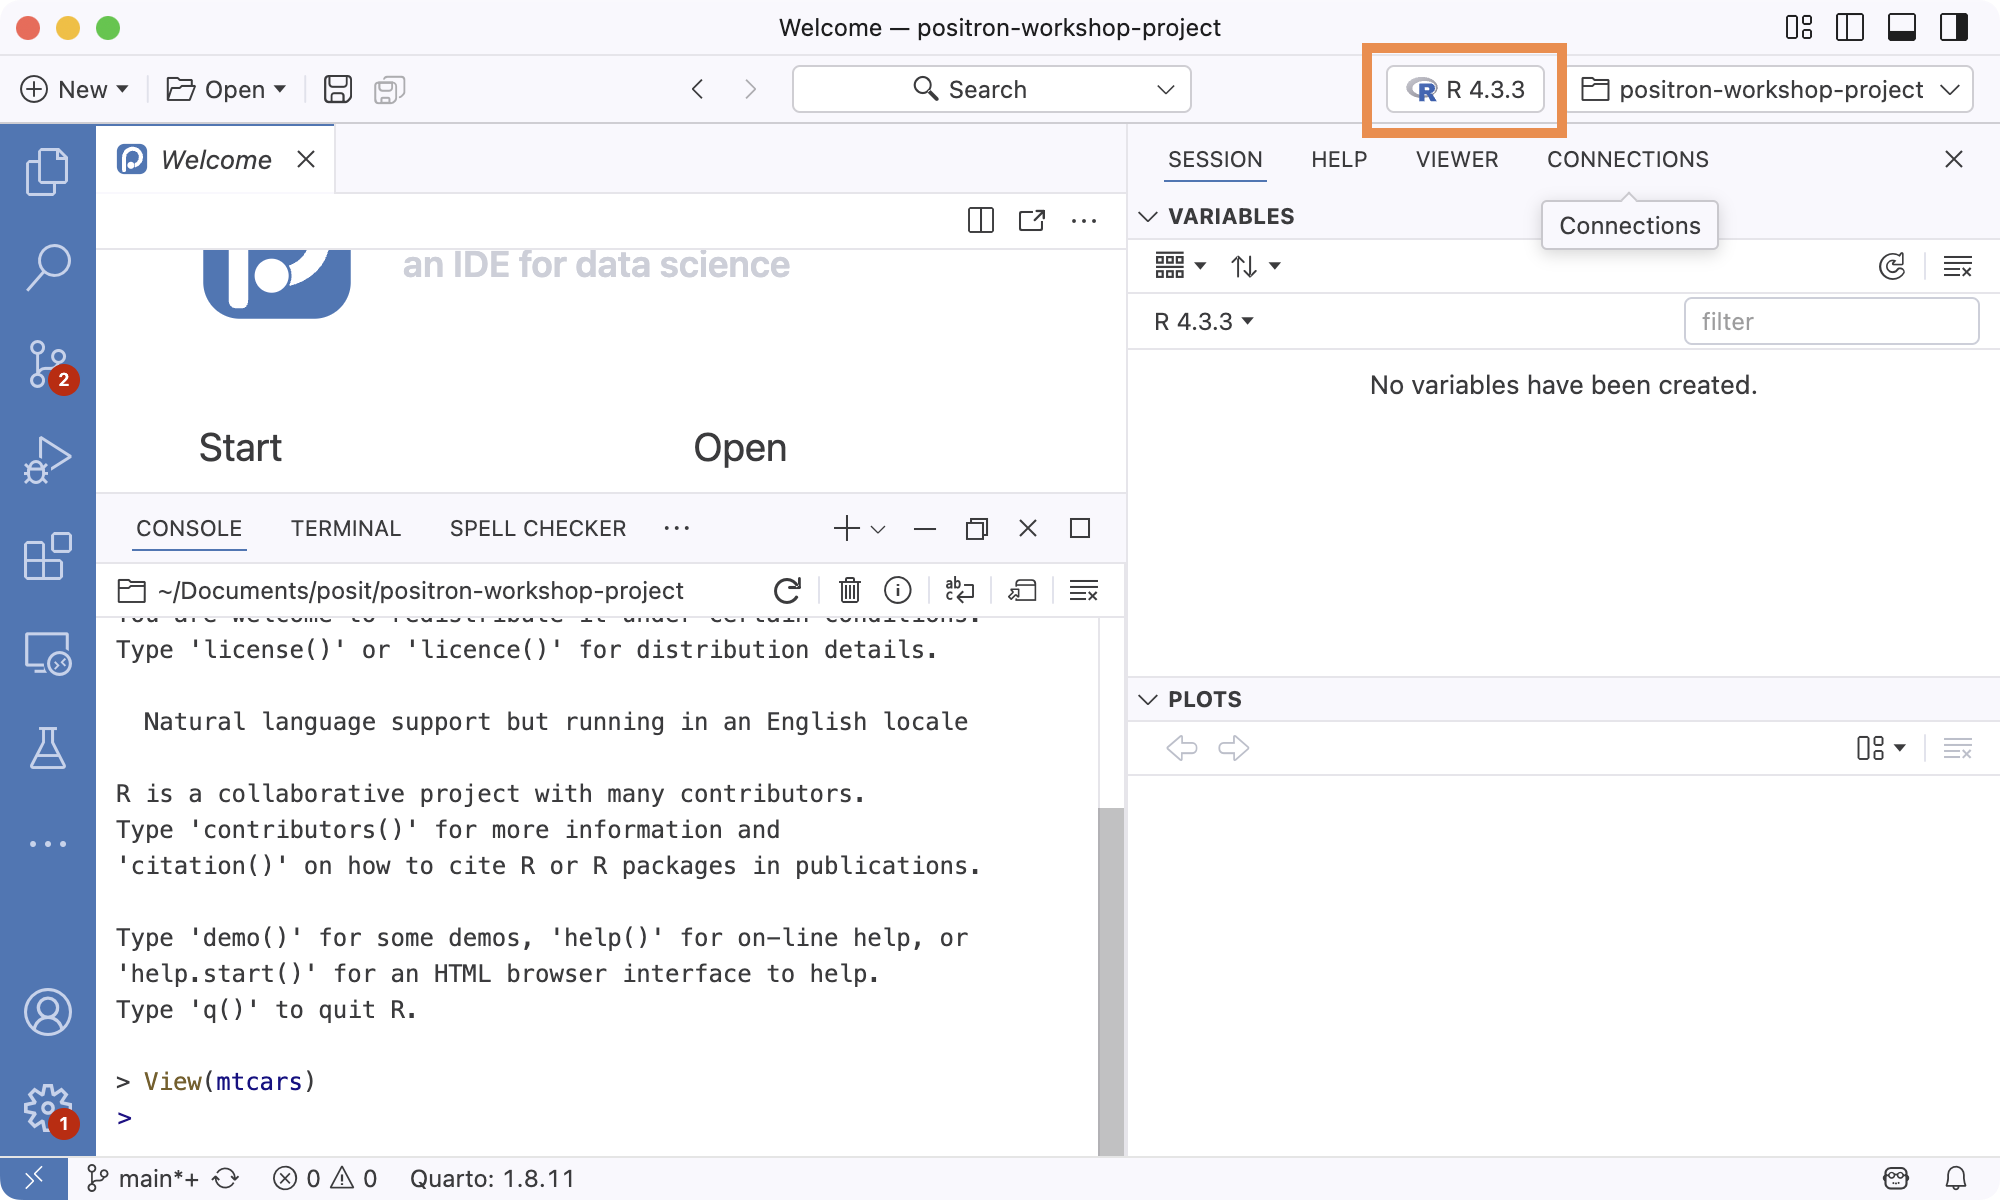Image resolution: width=2000 pixels, height=1200 pixels.
Task: Open the R 4.3.3 interpreter selector
Action: tap(1465, 89)
